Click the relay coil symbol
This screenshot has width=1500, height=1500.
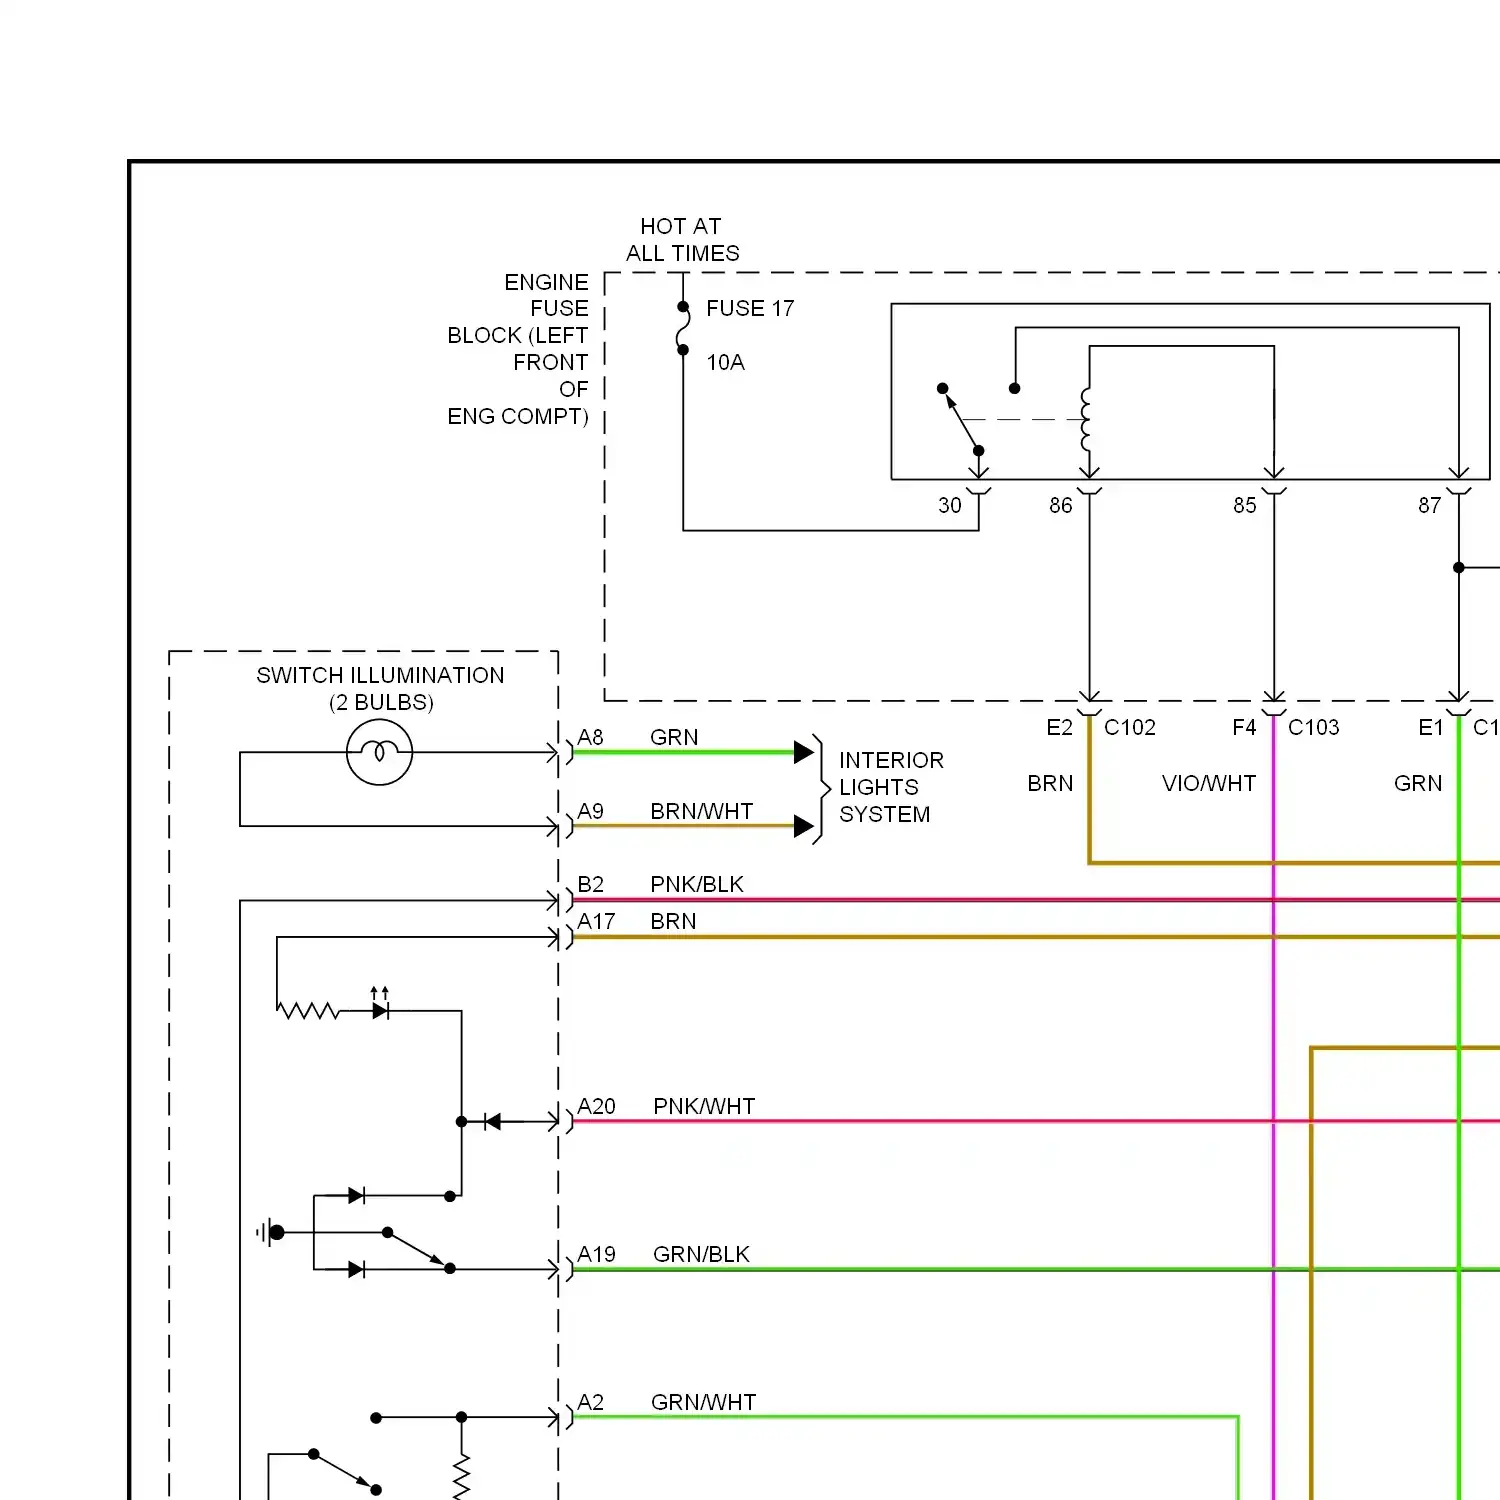tap(1087, 420)
